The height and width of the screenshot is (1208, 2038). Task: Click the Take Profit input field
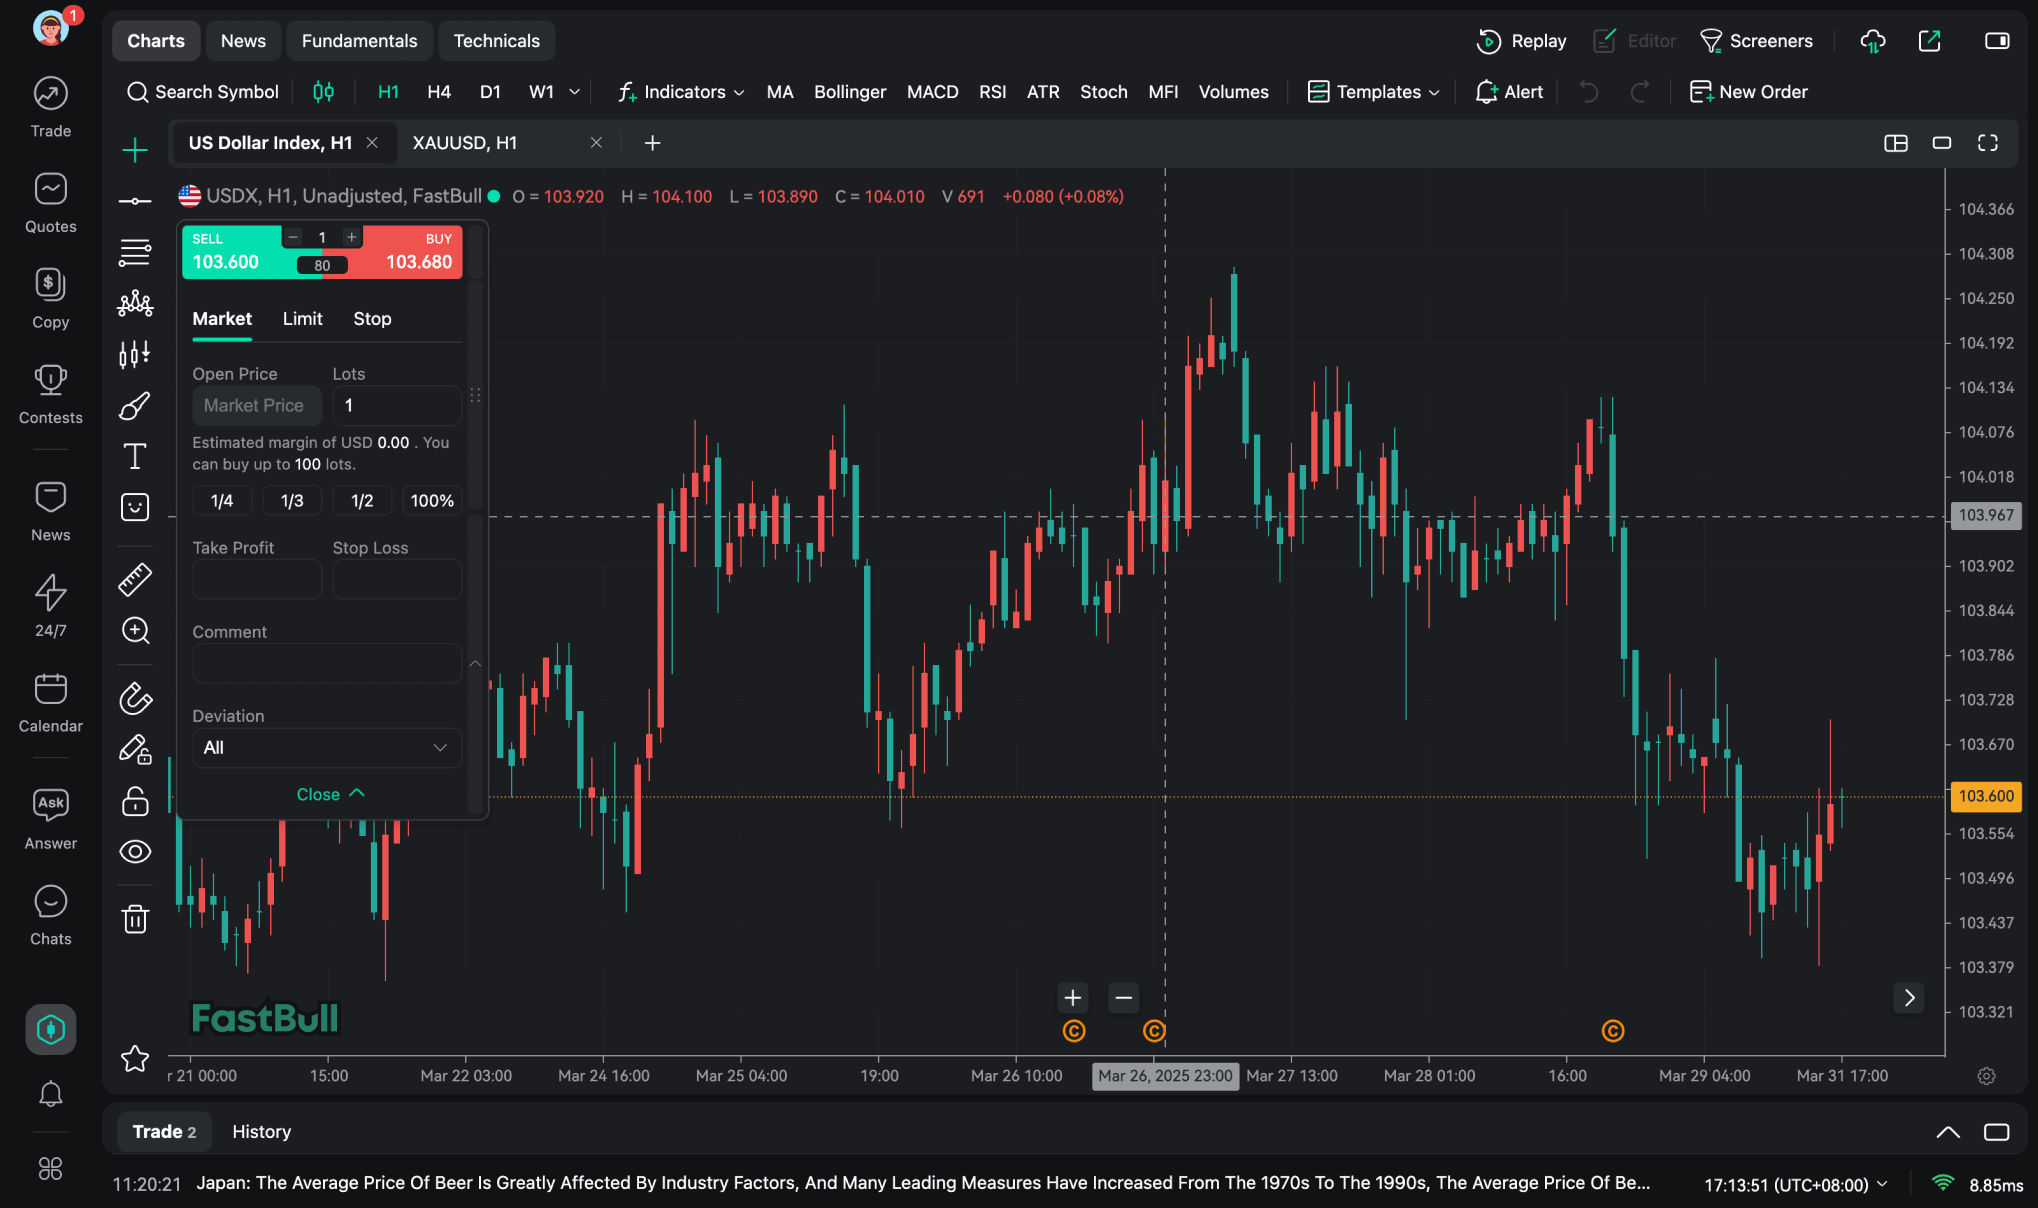(257, 579)
